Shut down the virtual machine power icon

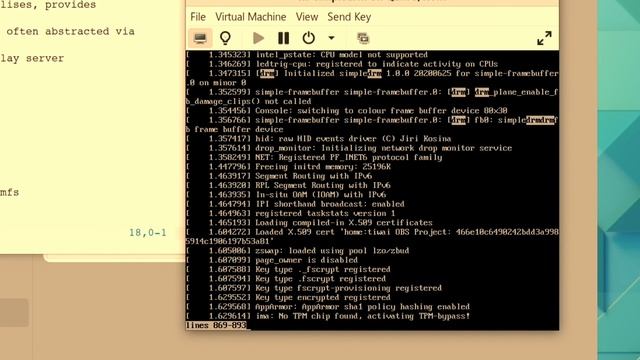[309, 38]
